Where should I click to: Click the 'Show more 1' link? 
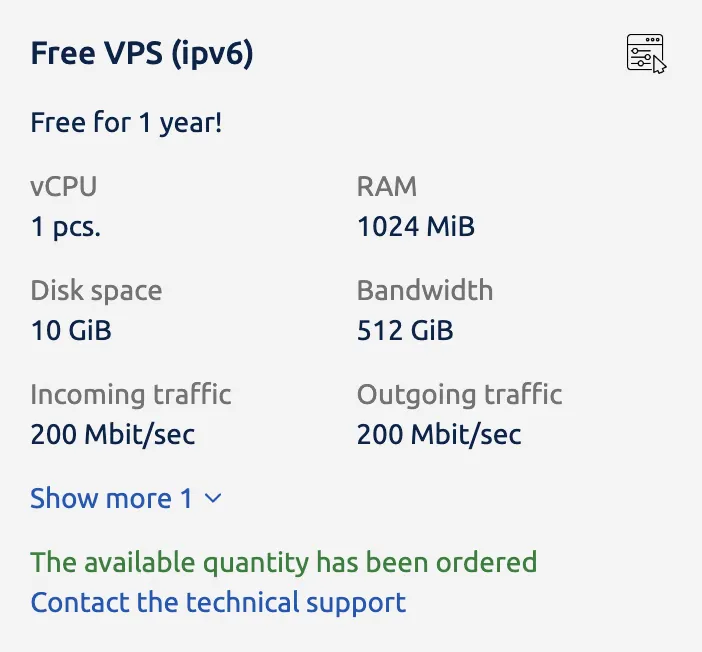(x=111, y=498)
